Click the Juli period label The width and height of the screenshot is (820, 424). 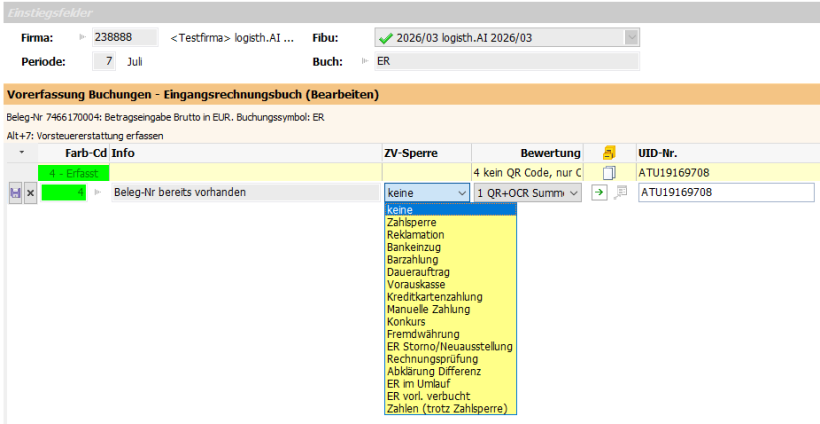[x=134, y=62]
